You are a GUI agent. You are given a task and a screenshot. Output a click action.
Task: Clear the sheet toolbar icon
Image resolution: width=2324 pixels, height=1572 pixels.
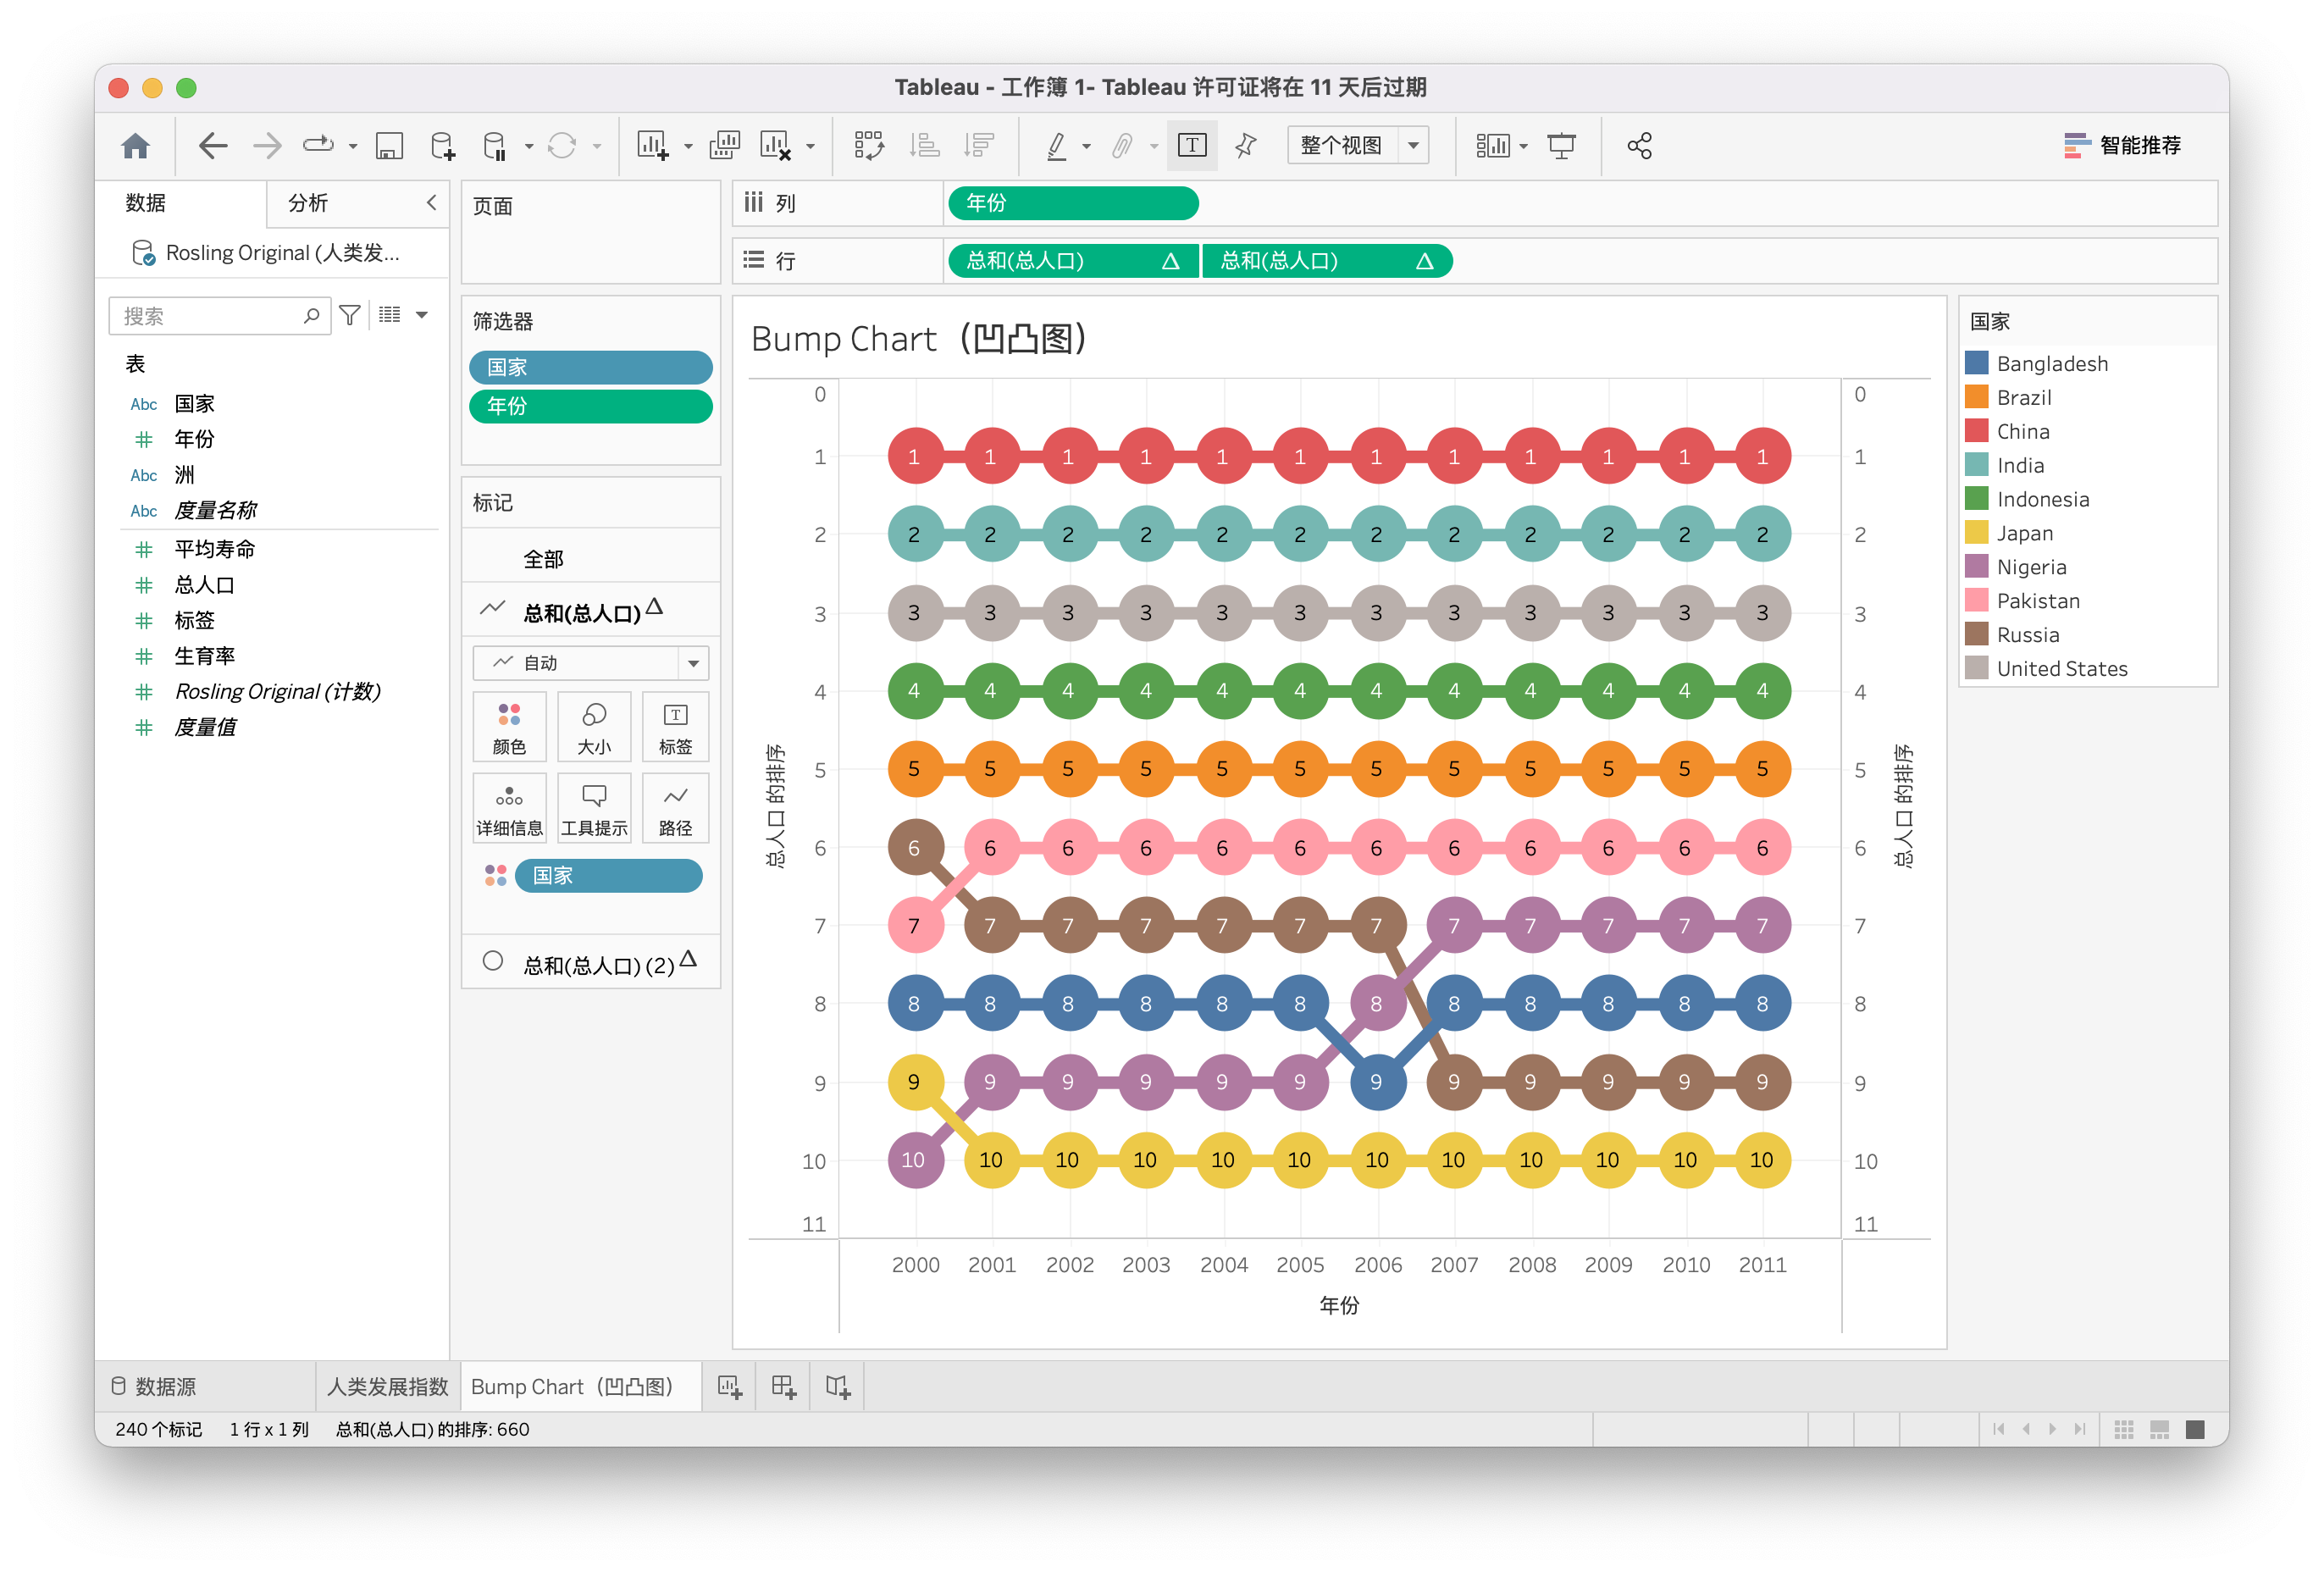775,146
